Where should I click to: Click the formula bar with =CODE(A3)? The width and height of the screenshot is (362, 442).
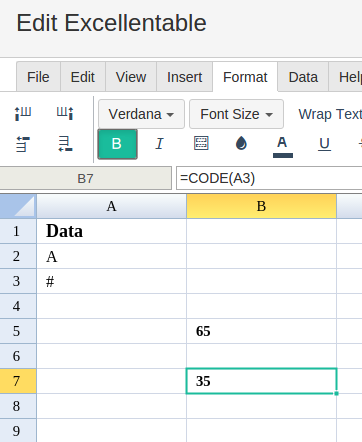[269, 178]
